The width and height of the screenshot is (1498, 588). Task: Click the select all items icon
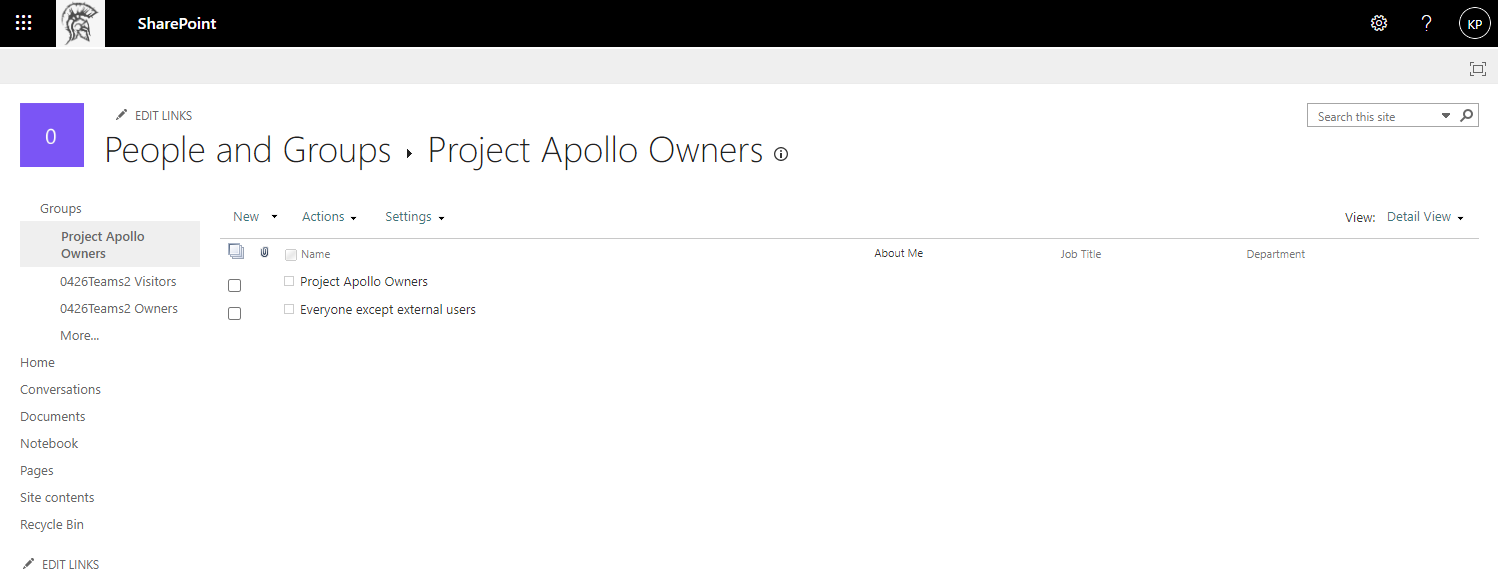(236, 252)
